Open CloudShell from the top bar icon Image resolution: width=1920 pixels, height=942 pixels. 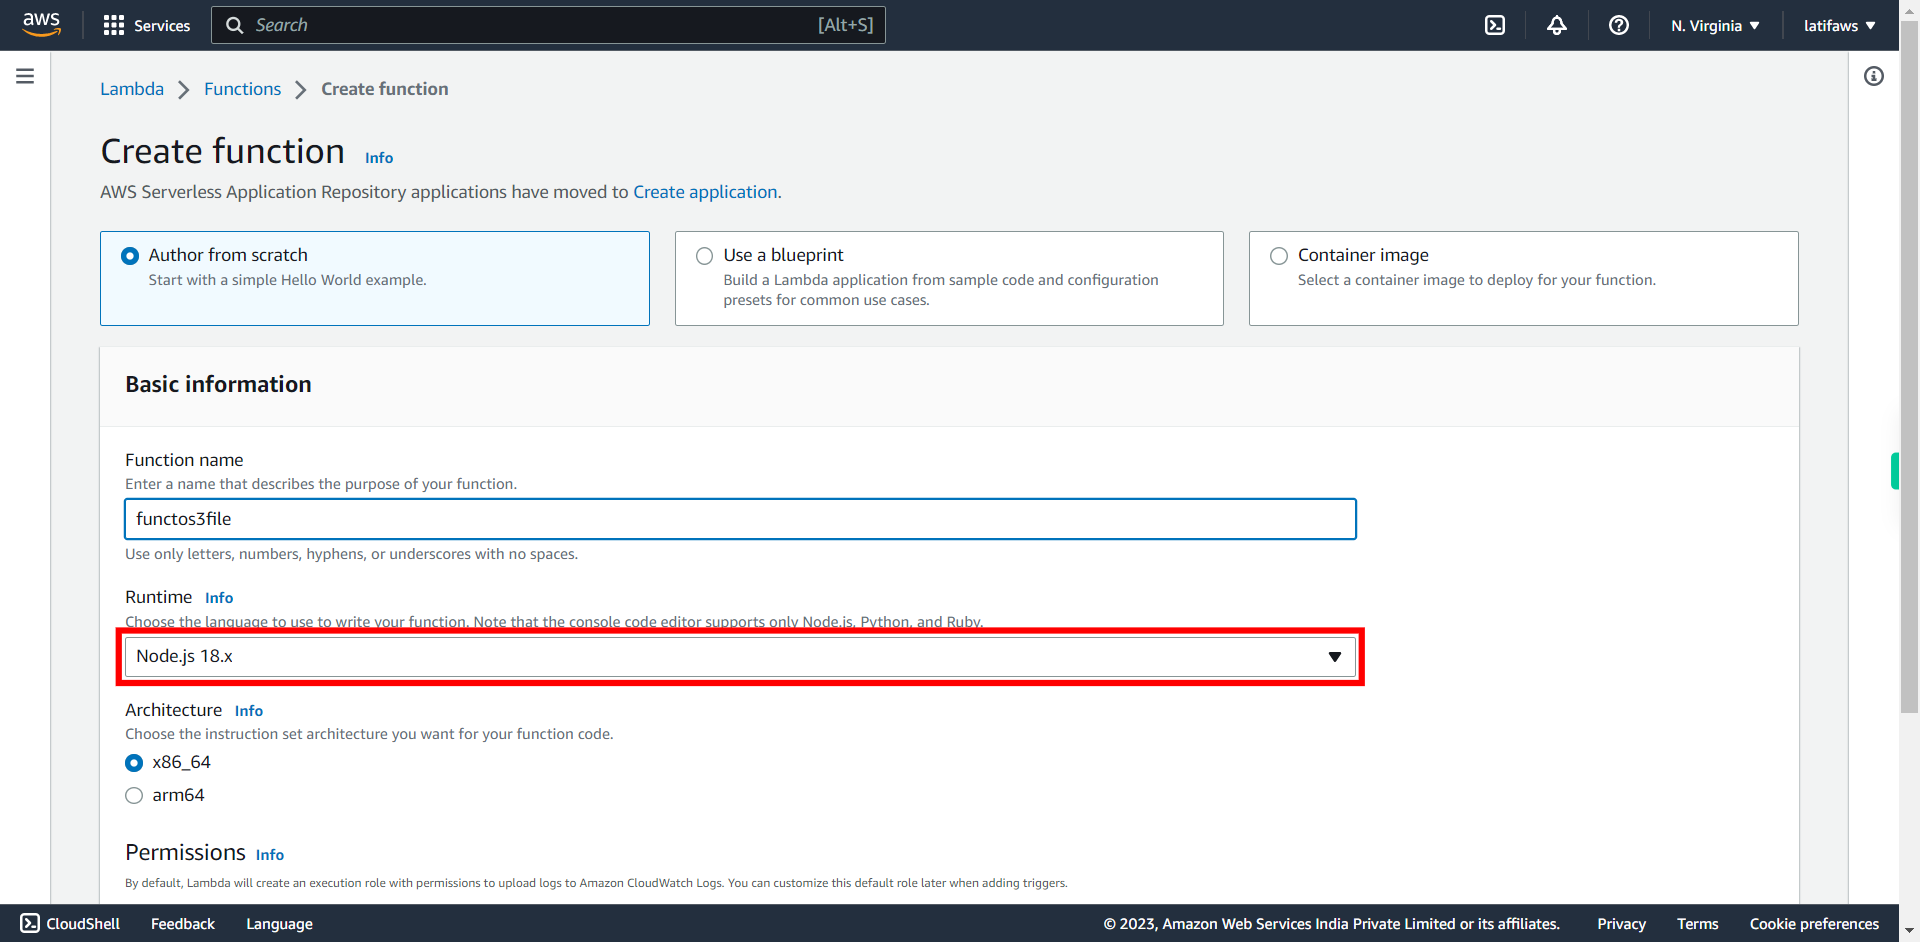coord(1494,25)
